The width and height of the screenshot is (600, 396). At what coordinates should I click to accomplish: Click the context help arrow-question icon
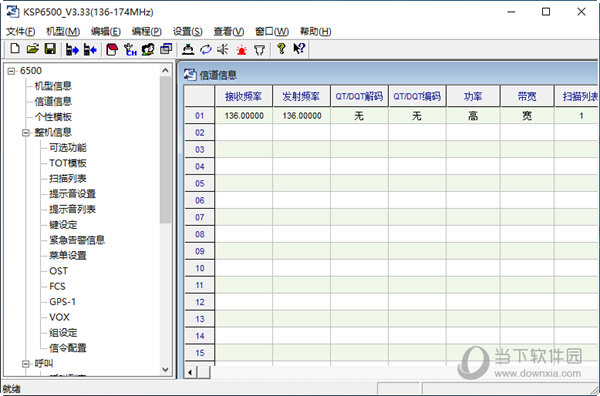click(299, 49)
